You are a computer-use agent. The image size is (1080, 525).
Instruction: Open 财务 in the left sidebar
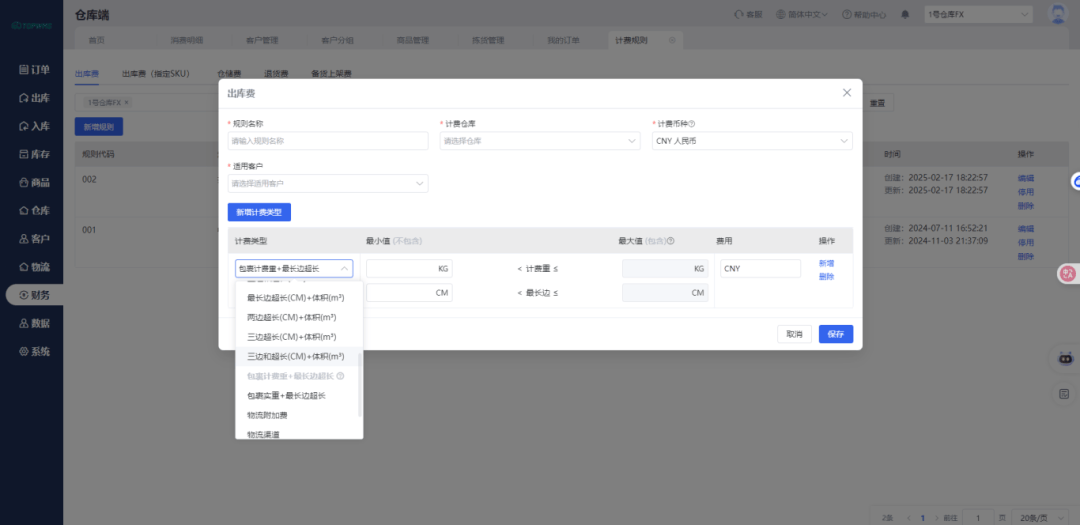[32, 294]
